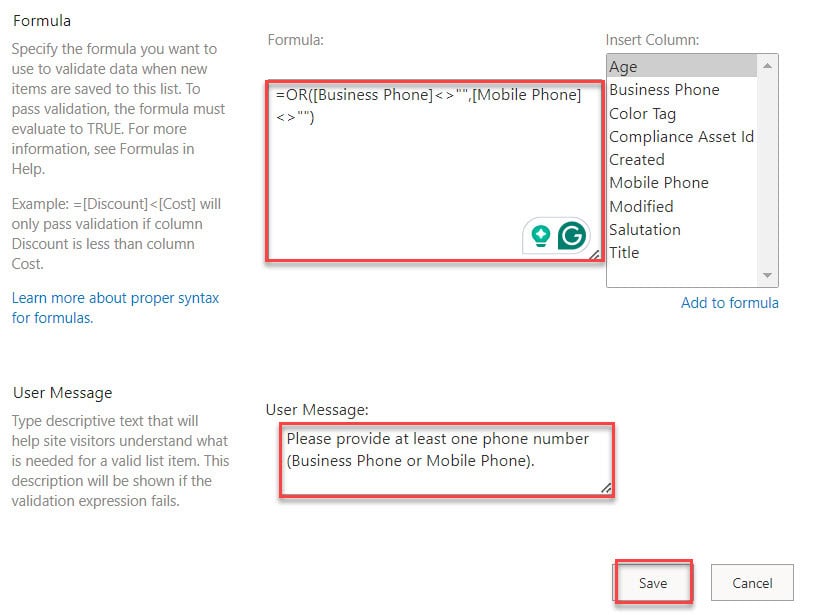Click the User Message box resize handle
The width and height of the screenshot is (823, 615).
click(x=606, y=488)
